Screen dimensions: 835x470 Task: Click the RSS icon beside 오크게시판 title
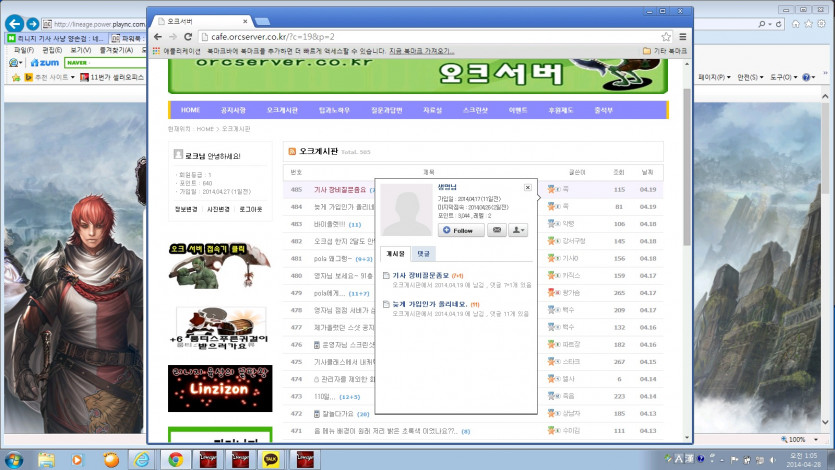tap(292, 151)
